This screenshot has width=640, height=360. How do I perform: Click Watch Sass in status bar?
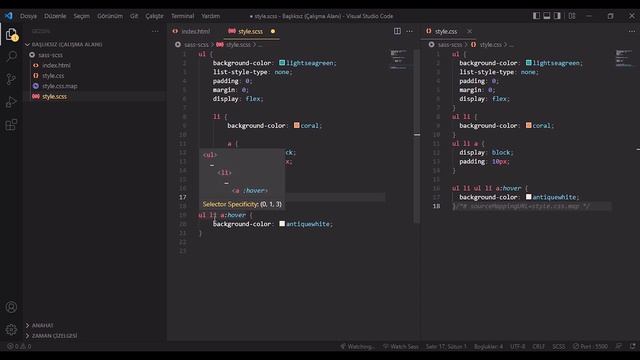pyautogui.click(x=400, y=347)
